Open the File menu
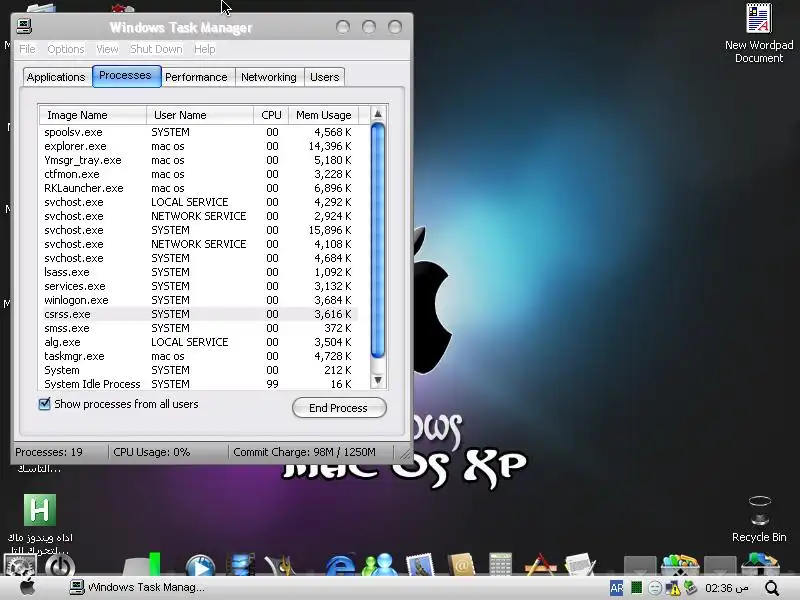 click(x=27, y=49)
